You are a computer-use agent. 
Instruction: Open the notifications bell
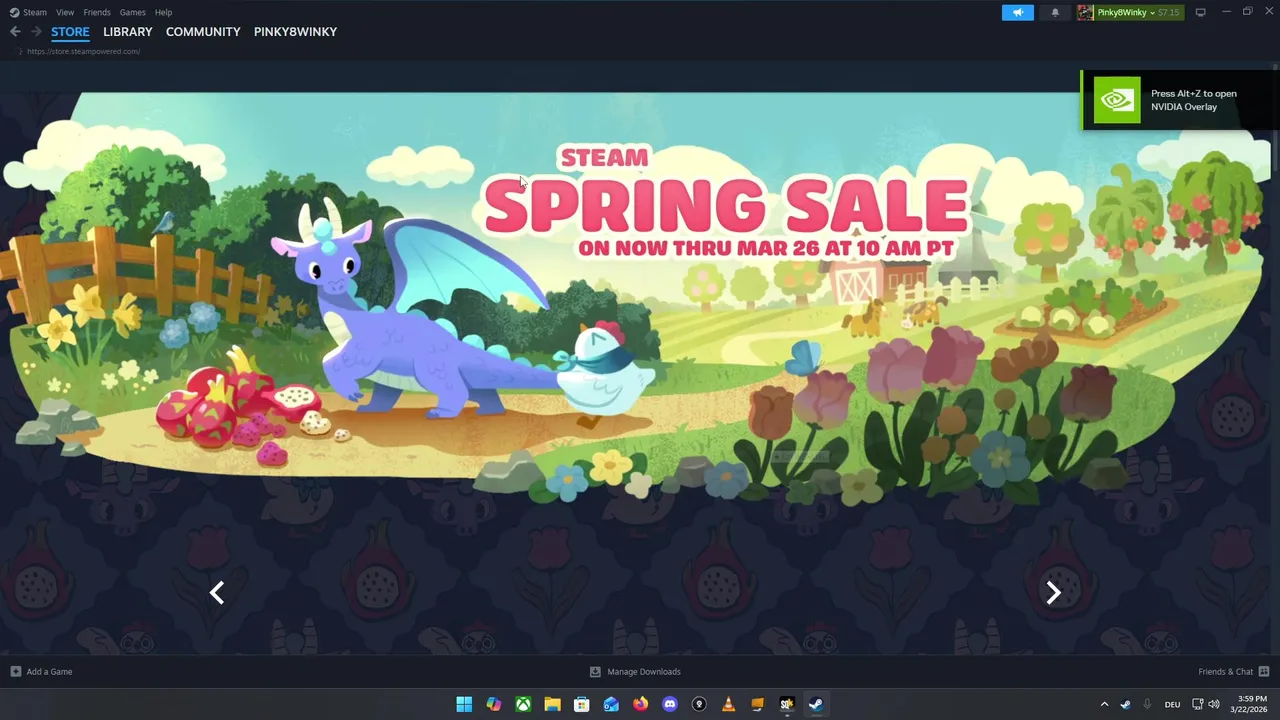[1055, 12]
